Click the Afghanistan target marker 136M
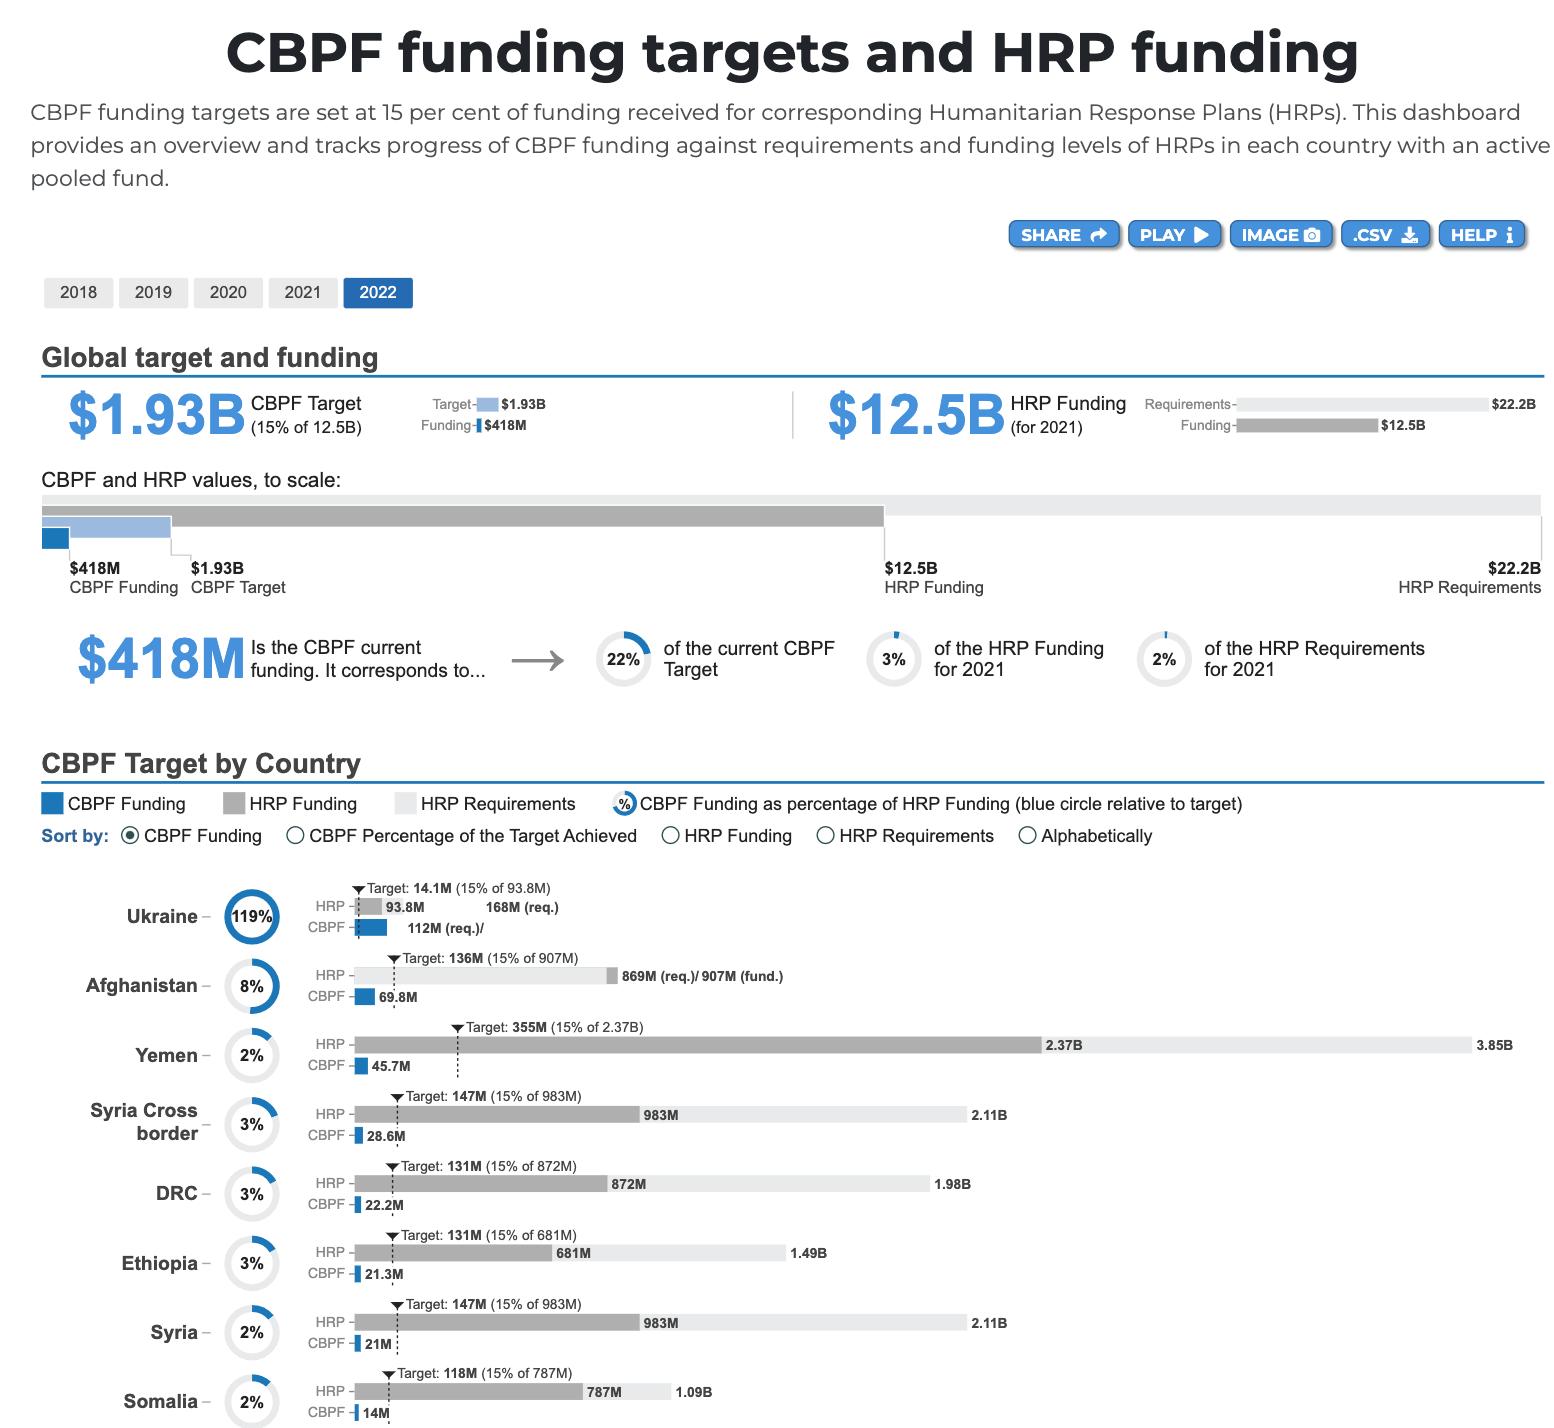 pyautogui.click(x=394, y=959)
